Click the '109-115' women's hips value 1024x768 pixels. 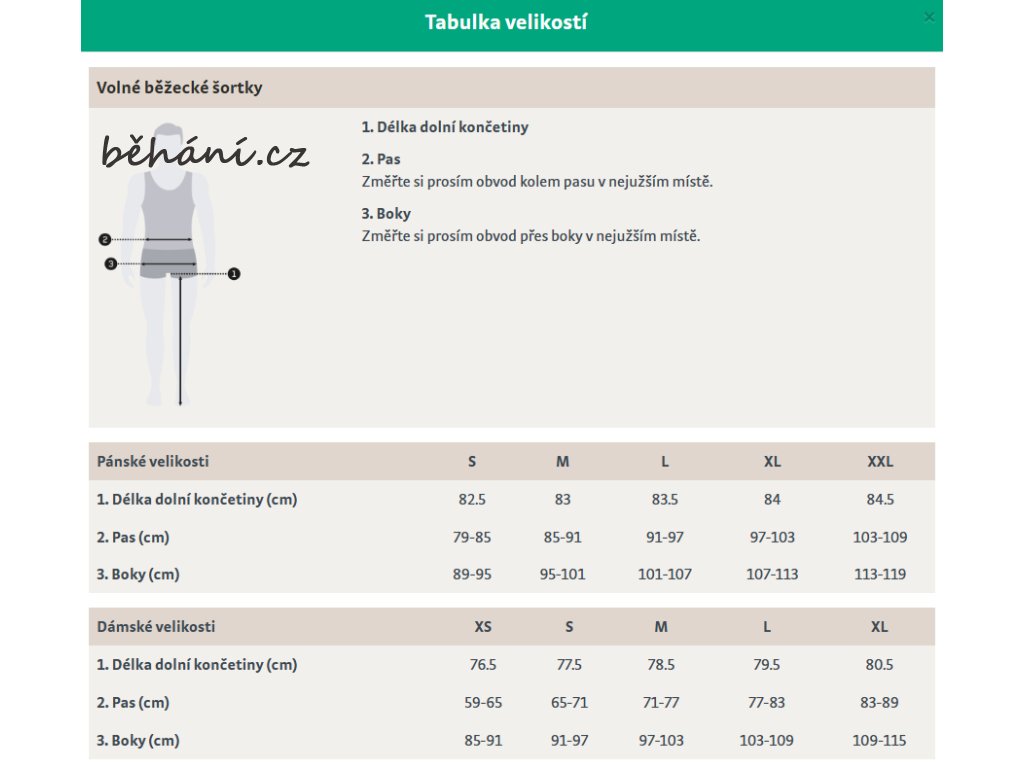(x=879, y=741)
